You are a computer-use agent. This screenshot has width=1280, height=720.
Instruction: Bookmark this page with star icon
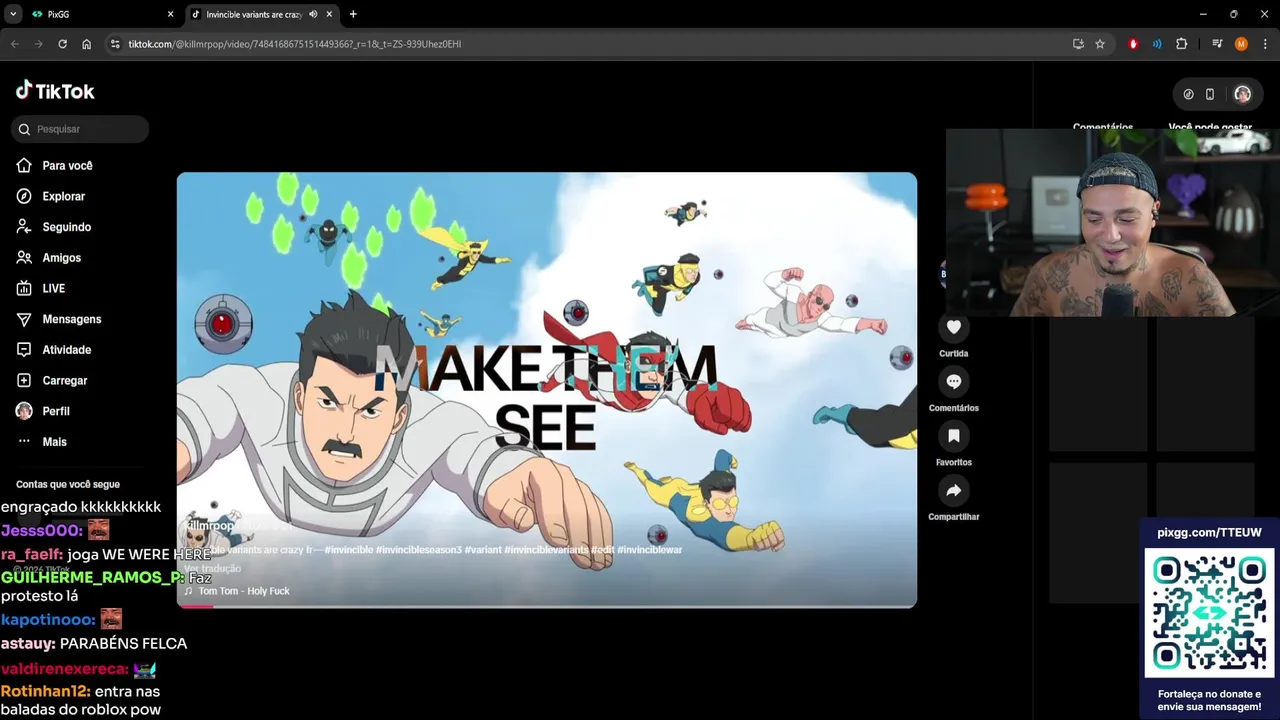[x=1100, y=44]
